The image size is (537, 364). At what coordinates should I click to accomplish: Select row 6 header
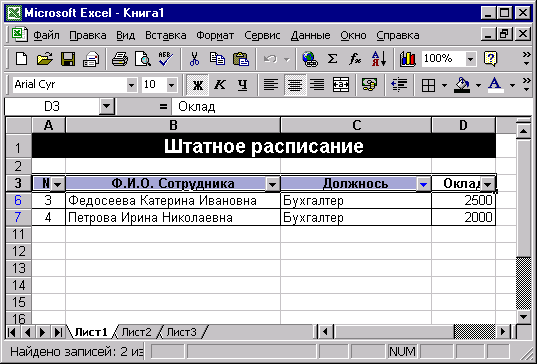tap(18, 200)
